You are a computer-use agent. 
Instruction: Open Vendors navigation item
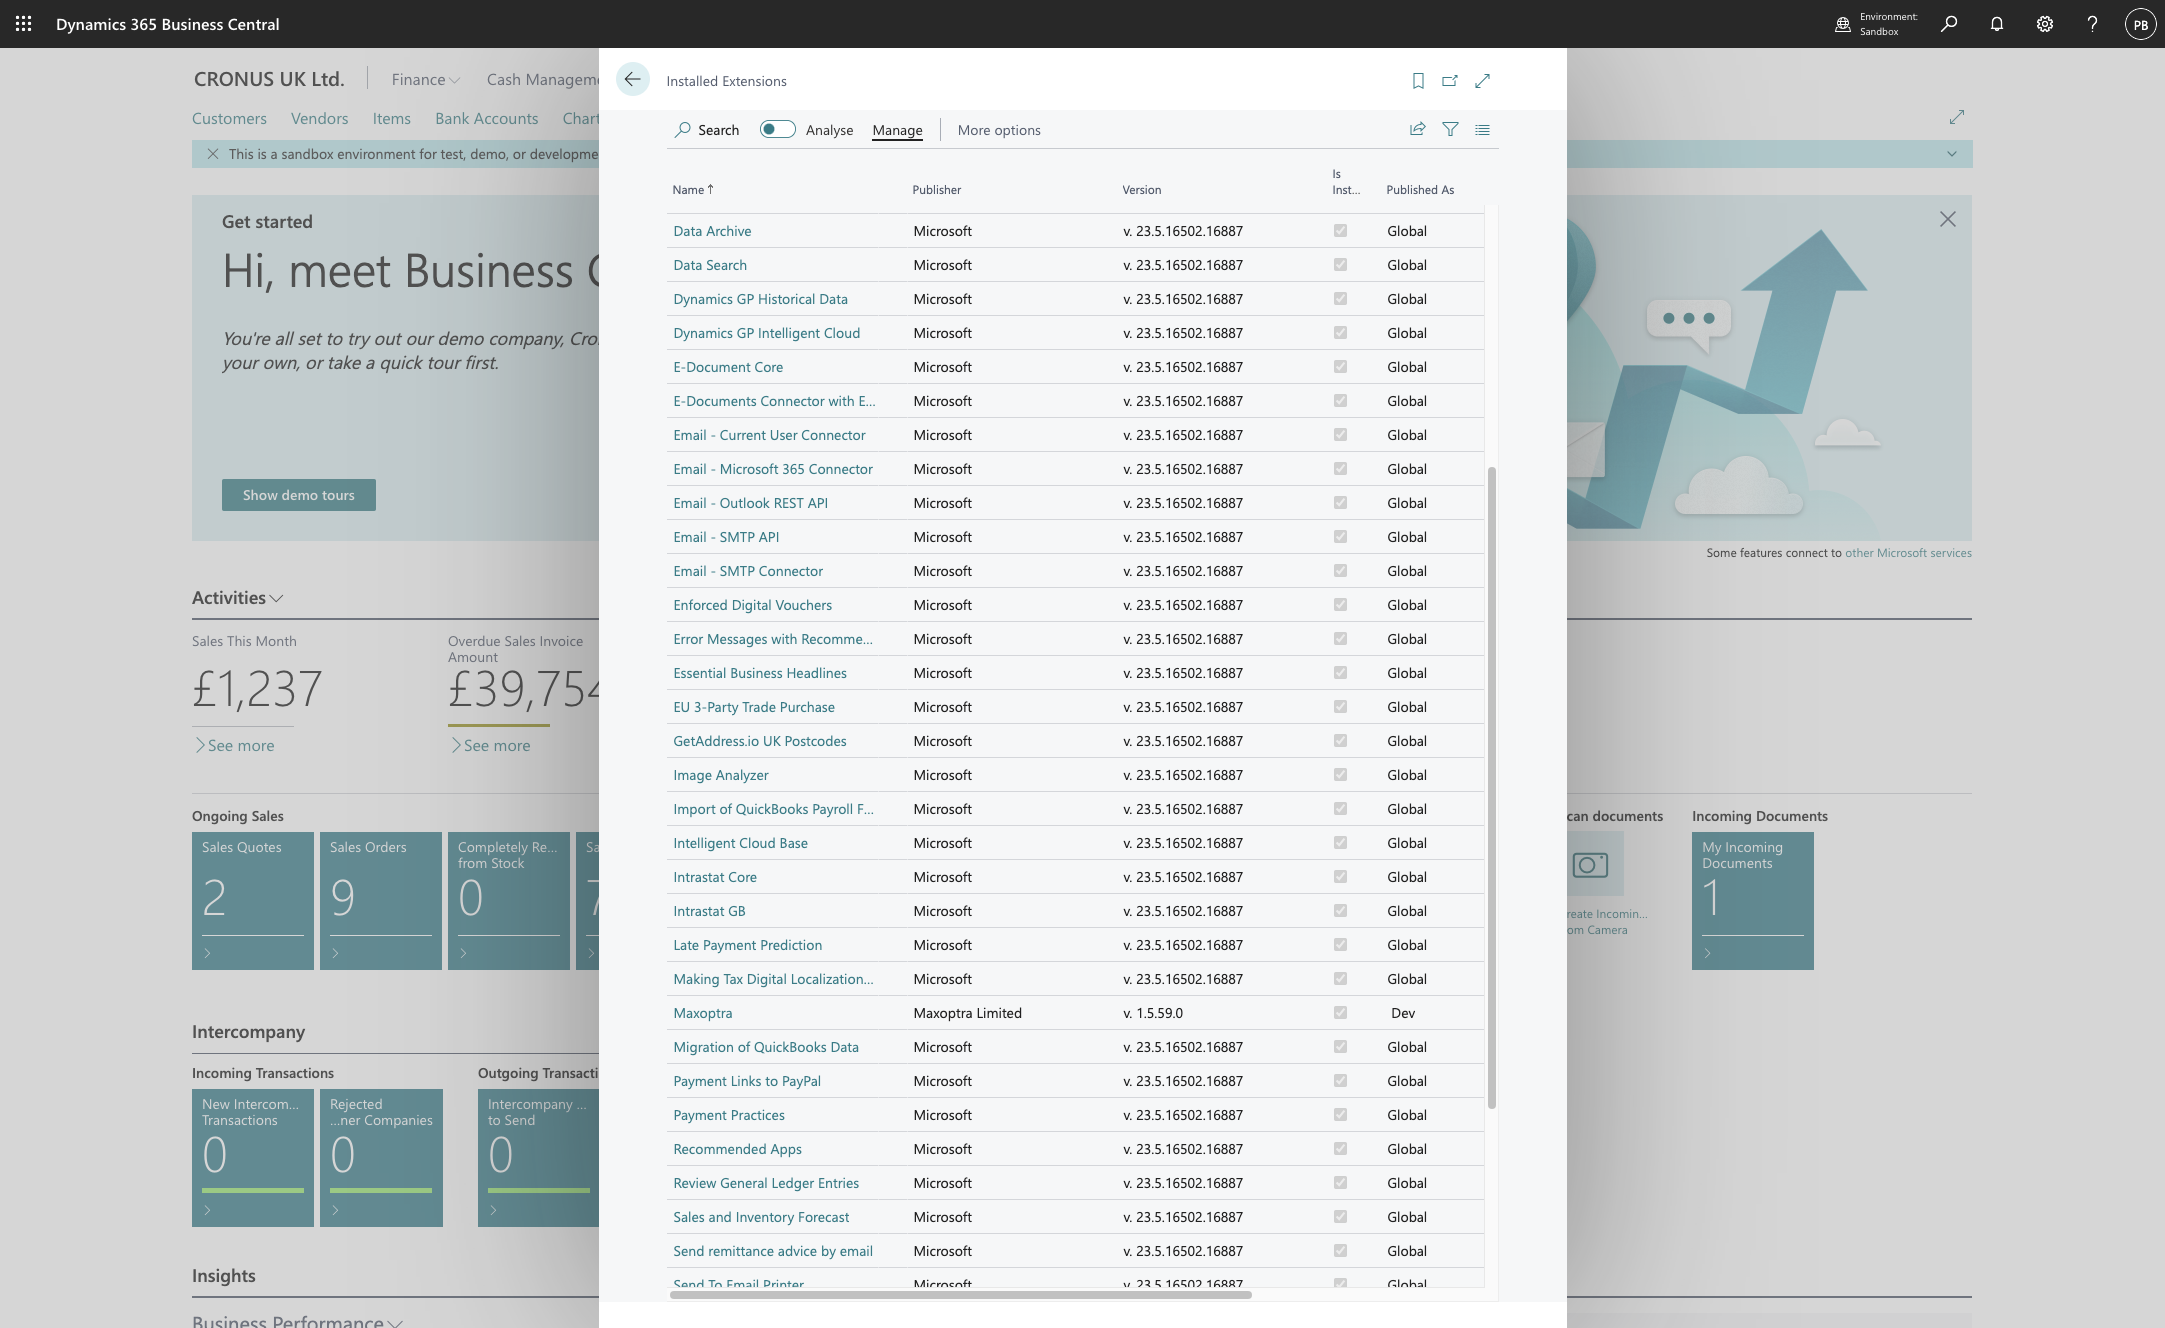(x=320, y=118)
